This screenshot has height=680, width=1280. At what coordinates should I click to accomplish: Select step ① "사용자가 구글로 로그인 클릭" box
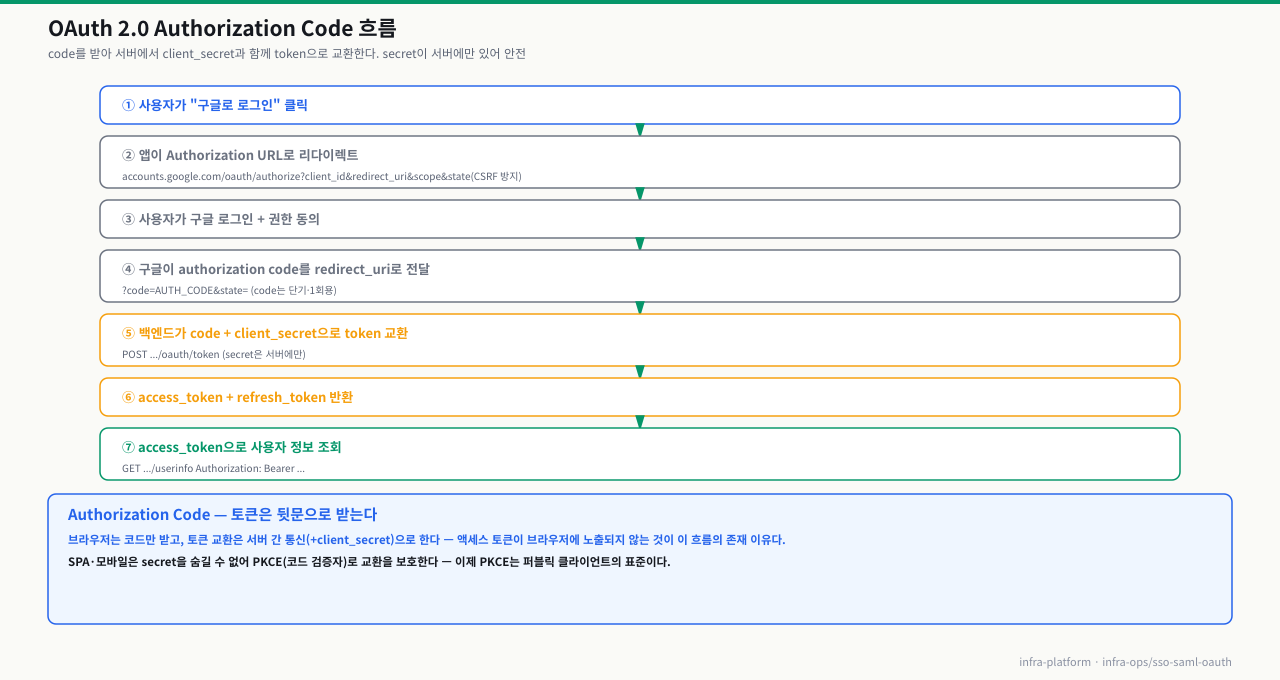[x=640, y=105]
